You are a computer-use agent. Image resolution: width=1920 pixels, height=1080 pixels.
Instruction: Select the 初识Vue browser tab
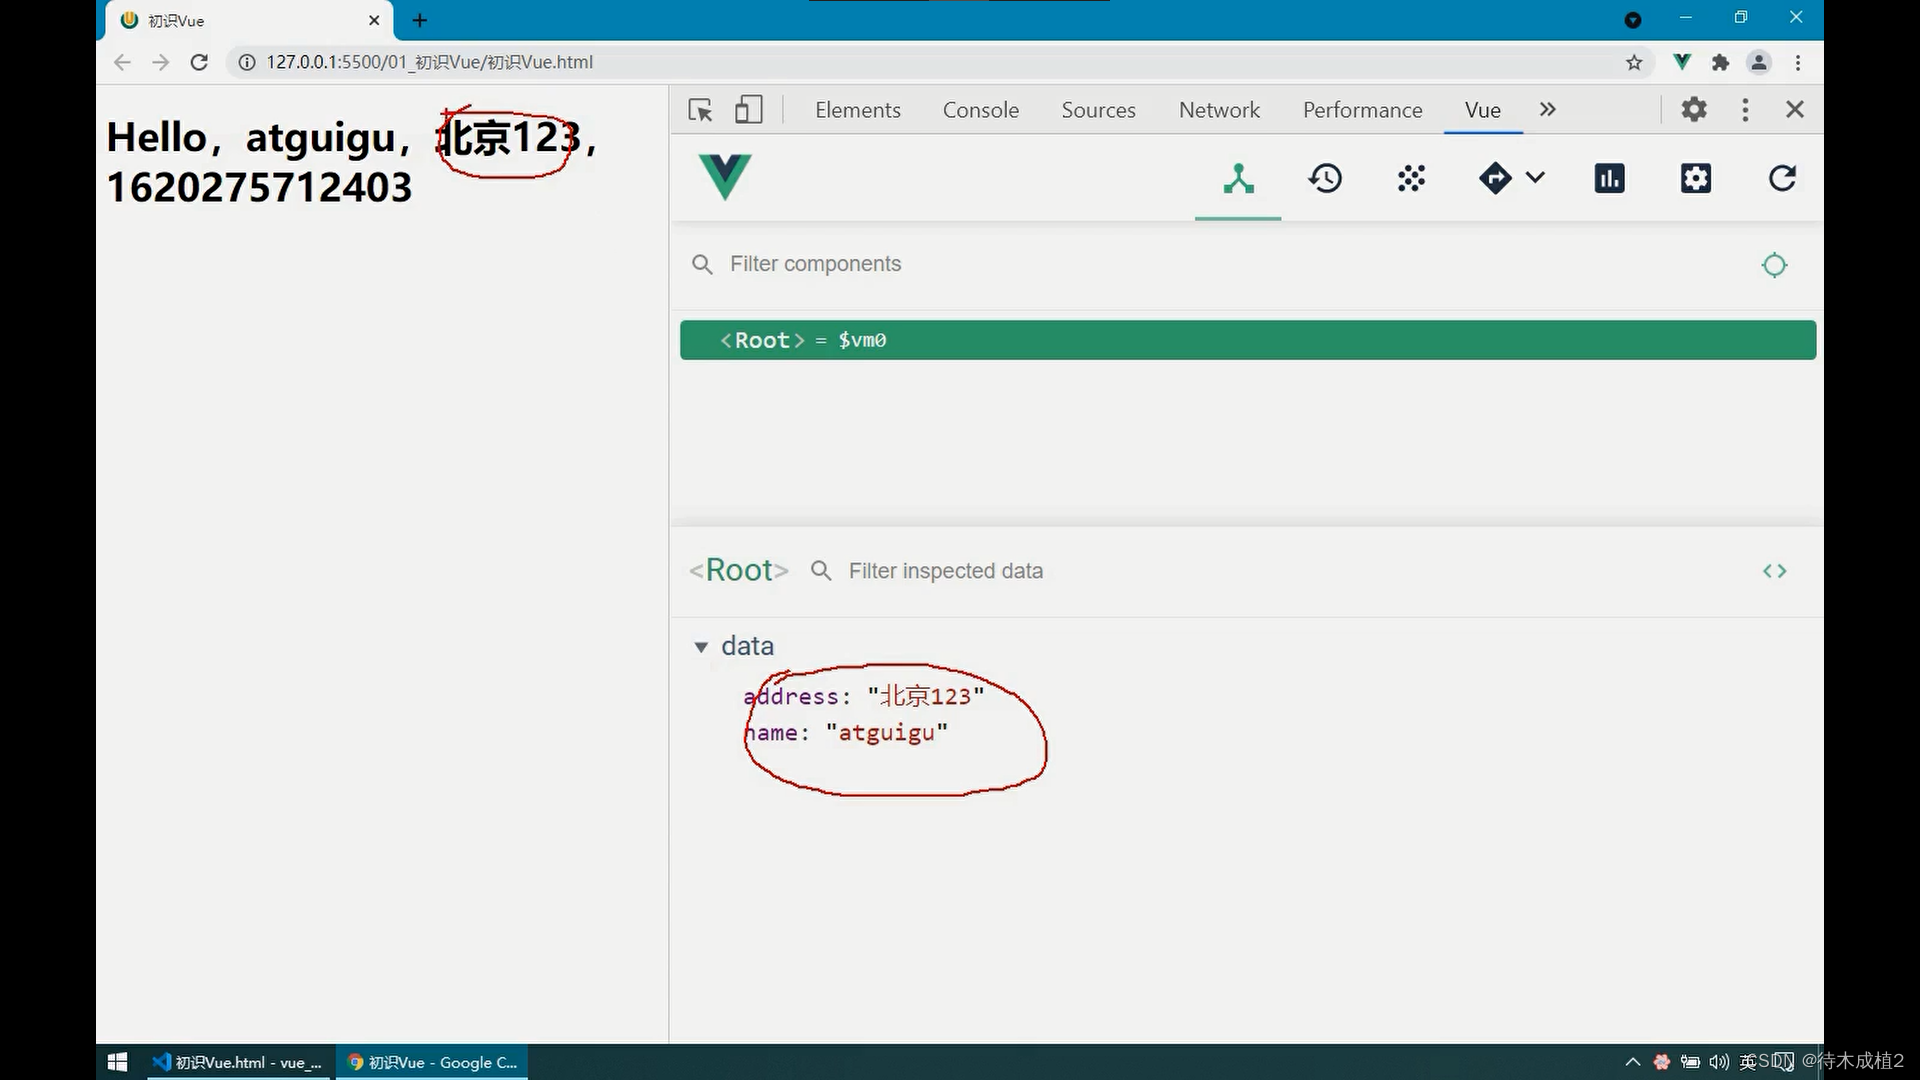click(x=250, y=20)
